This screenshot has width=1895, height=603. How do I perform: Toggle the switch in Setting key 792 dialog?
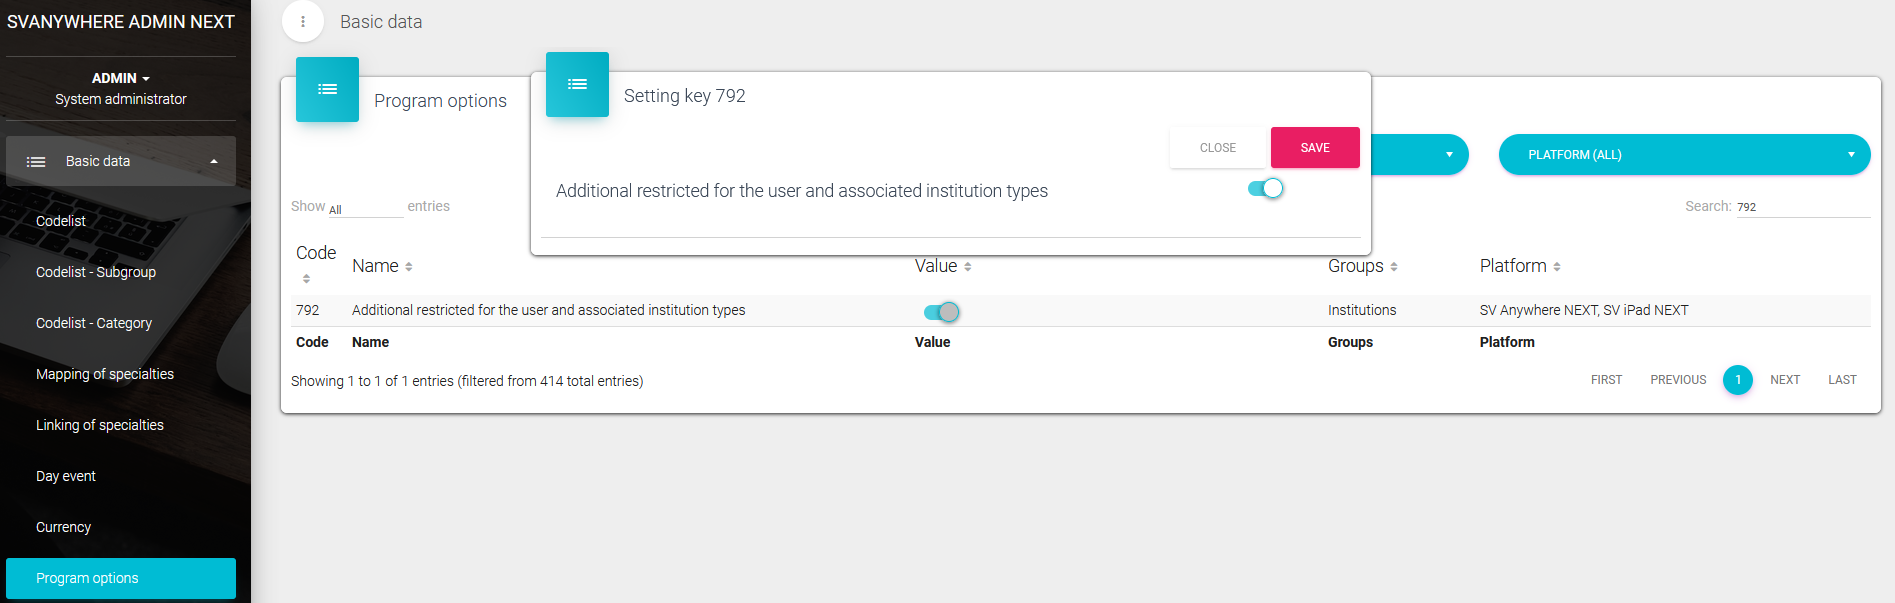(x=1265, y=189)
